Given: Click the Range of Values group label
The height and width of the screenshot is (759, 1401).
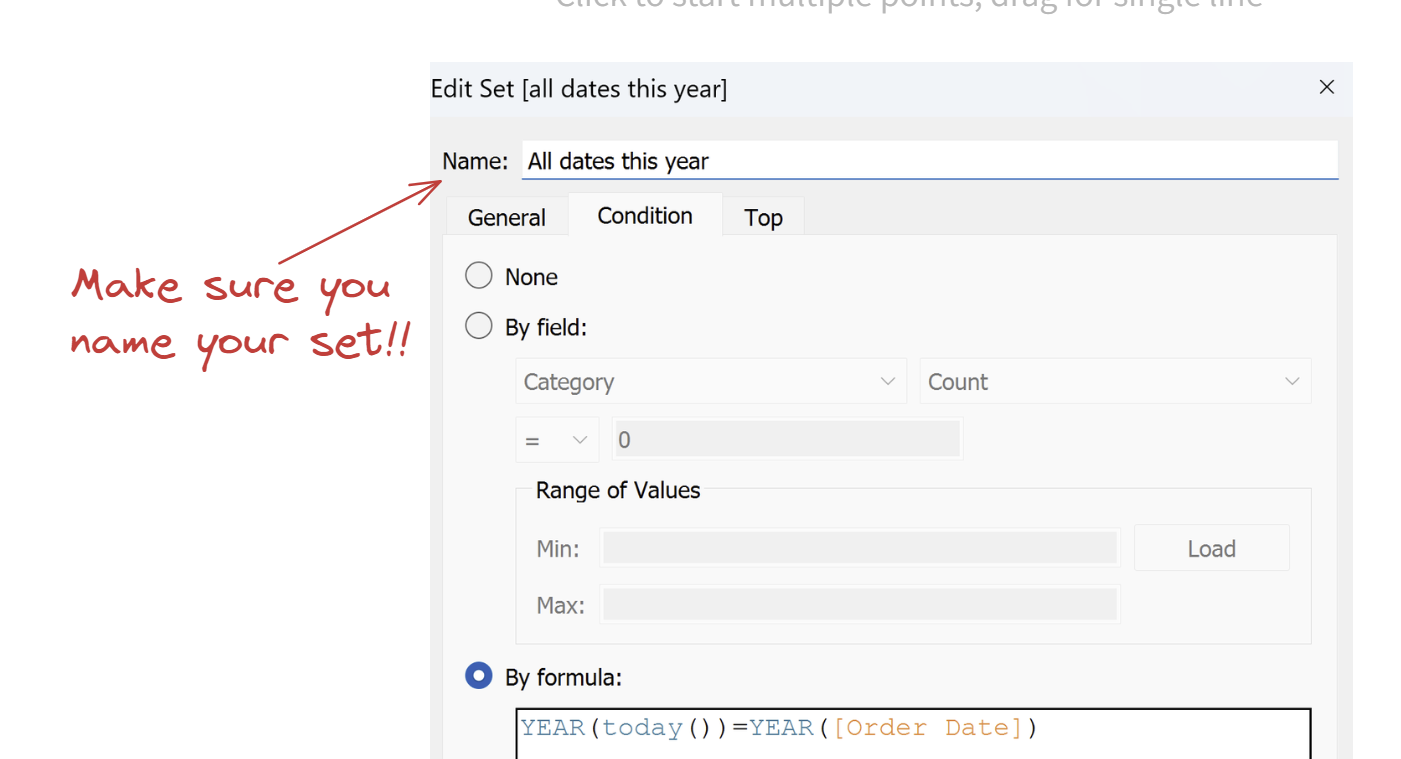Looking at the screenshot, I should pyautogui.click(x=618, y=491).
